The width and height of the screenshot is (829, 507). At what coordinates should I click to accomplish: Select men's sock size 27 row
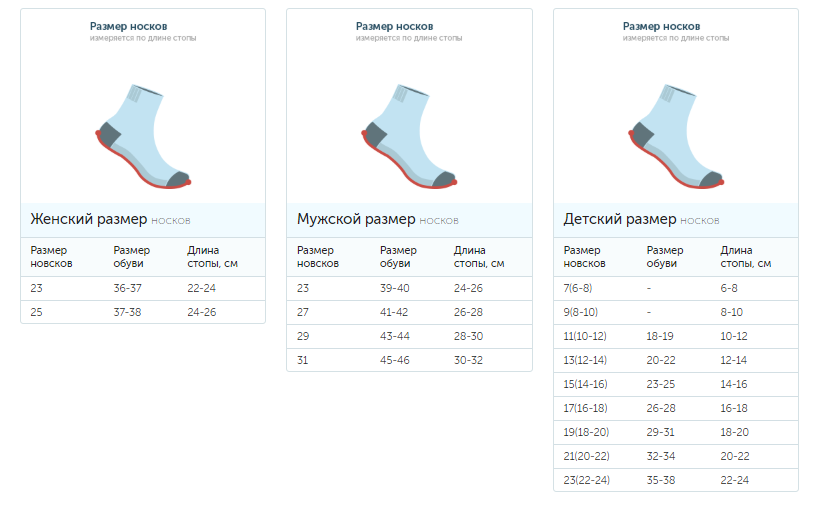(x=409, y=312)
